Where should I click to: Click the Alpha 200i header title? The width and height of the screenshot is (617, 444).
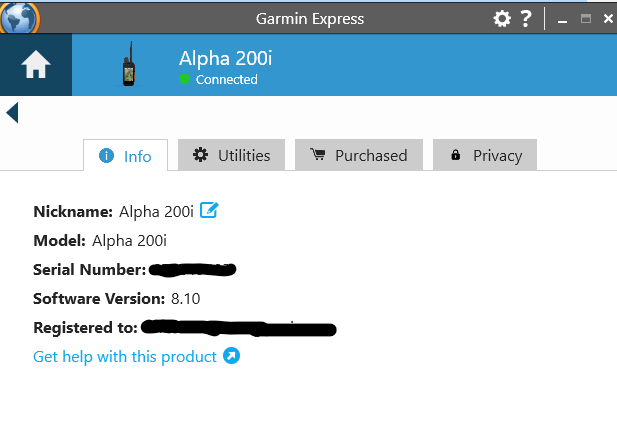[x=225, y=59]
